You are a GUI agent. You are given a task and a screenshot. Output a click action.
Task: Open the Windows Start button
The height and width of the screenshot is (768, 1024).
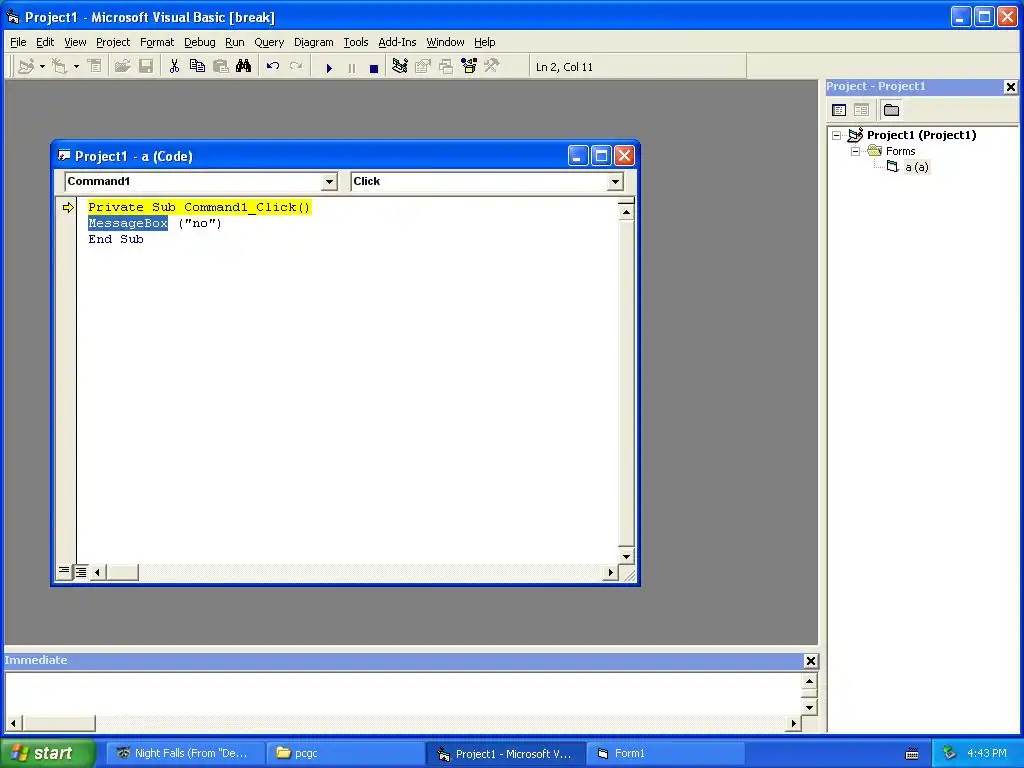47,753
